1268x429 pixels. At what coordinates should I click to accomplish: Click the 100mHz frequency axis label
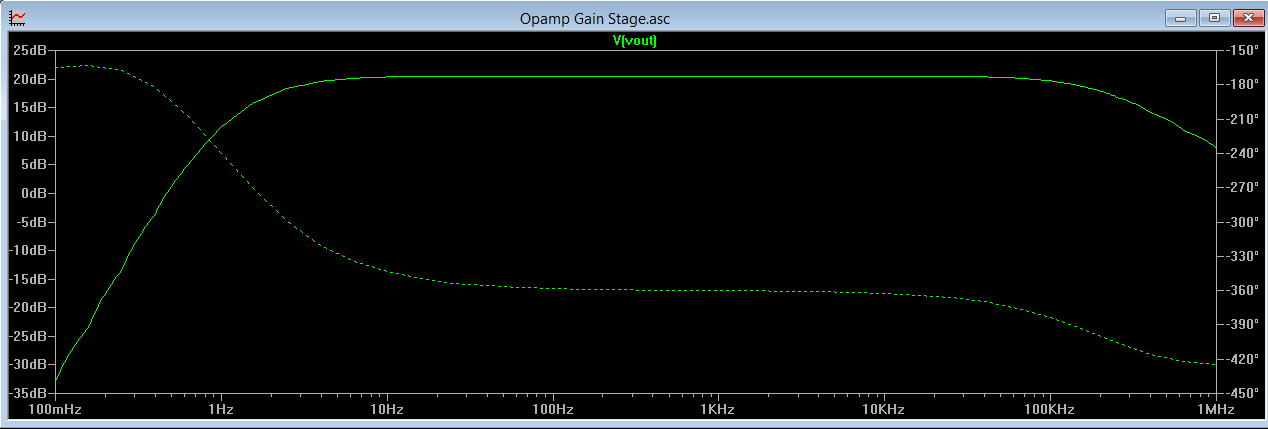pos(55,410)
